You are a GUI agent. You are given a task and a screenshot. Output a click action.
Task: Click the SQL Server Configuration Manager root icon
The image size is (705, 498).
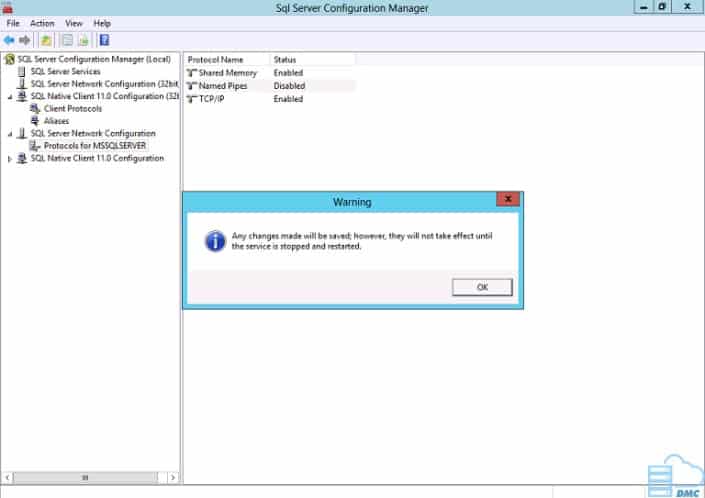[x=10, y=59]
